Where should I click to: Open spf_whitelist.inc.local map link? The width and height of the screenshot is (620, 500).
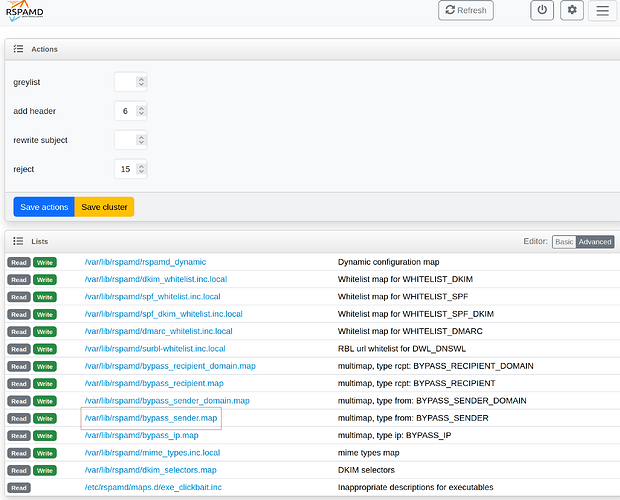coord(152,296)
